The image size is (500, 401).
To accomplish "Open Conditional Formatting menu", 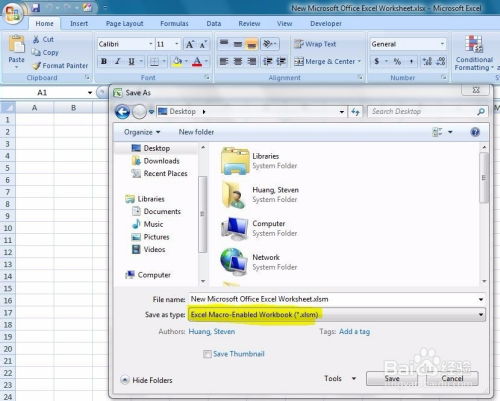I will 474,53.
